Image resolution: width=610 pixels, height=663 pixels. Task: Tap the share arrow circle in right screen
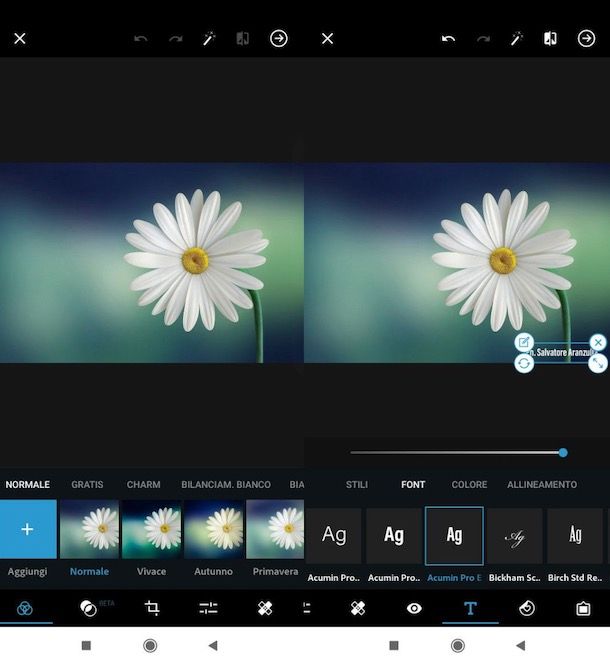586,38
